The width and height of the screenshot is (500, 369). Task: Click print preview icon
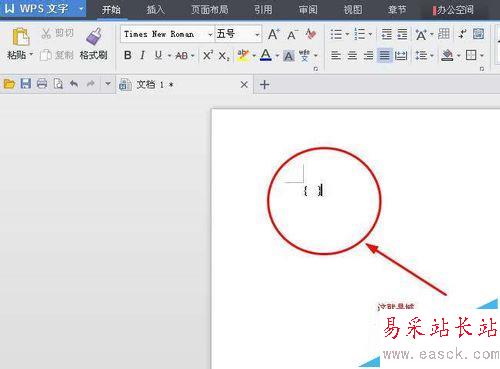[x=58, y=84]
